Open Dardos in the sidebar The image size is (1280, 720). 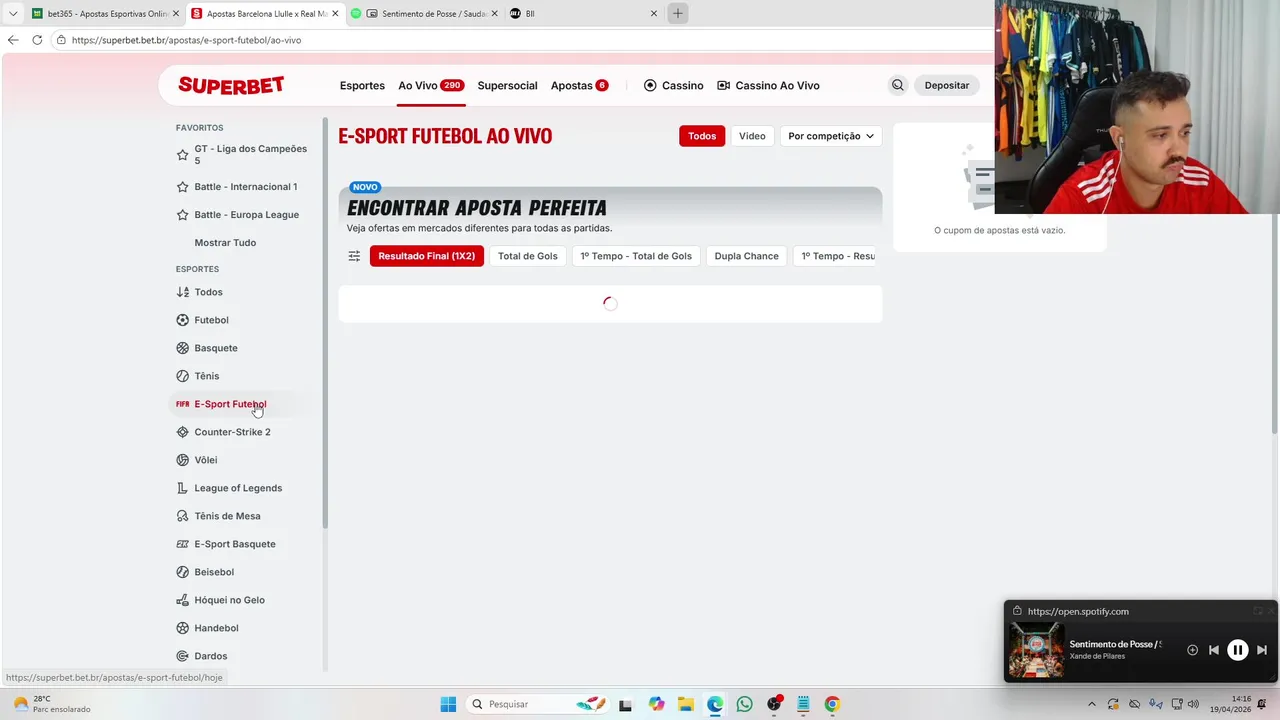point(210,656)
